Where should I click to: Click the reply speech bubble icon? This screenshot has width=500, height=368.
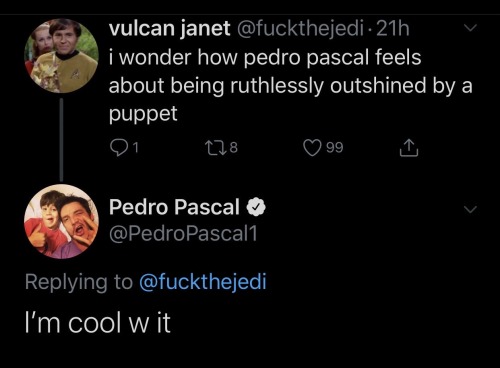pyautogui.click(x=119, y=148)
